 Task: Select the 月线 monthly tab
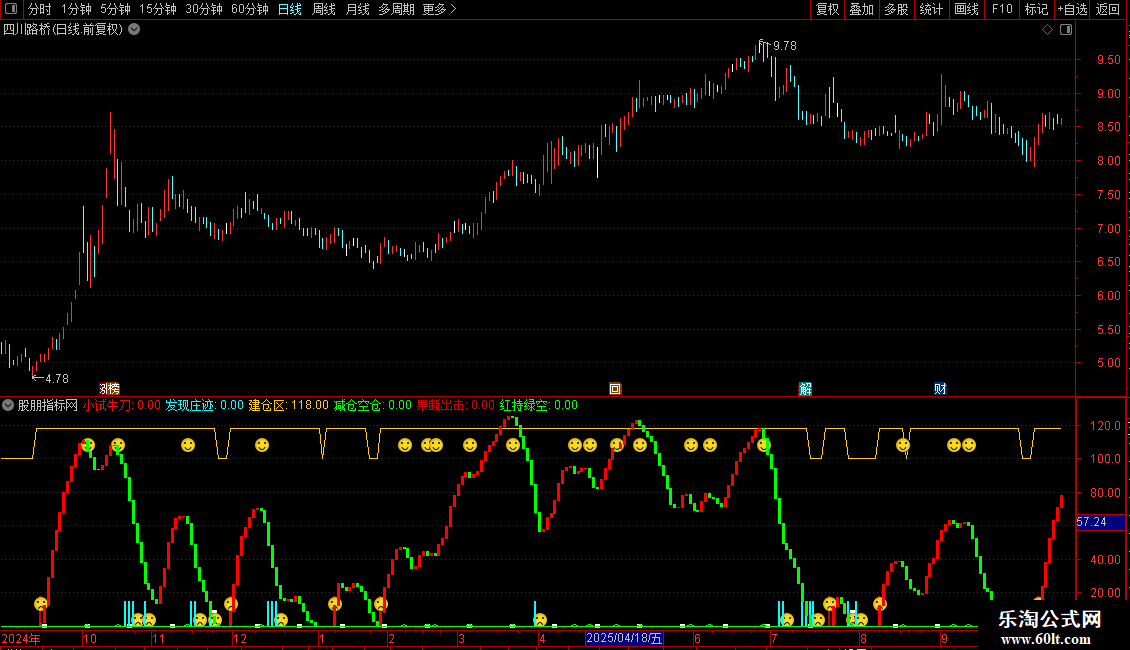click(x=357, y=9)
